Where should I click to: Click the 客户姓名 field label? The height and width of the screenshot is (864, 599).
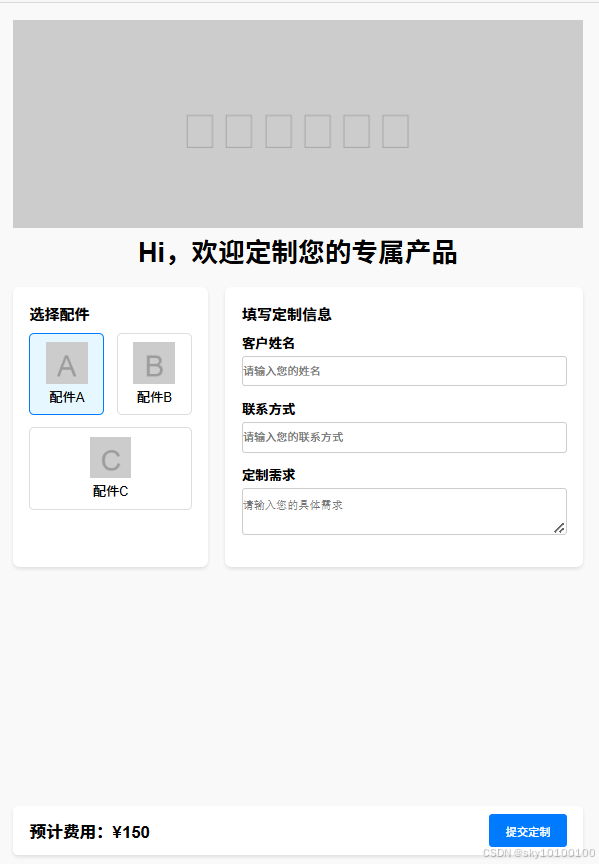pyautogui.click(x=268, y=343)
